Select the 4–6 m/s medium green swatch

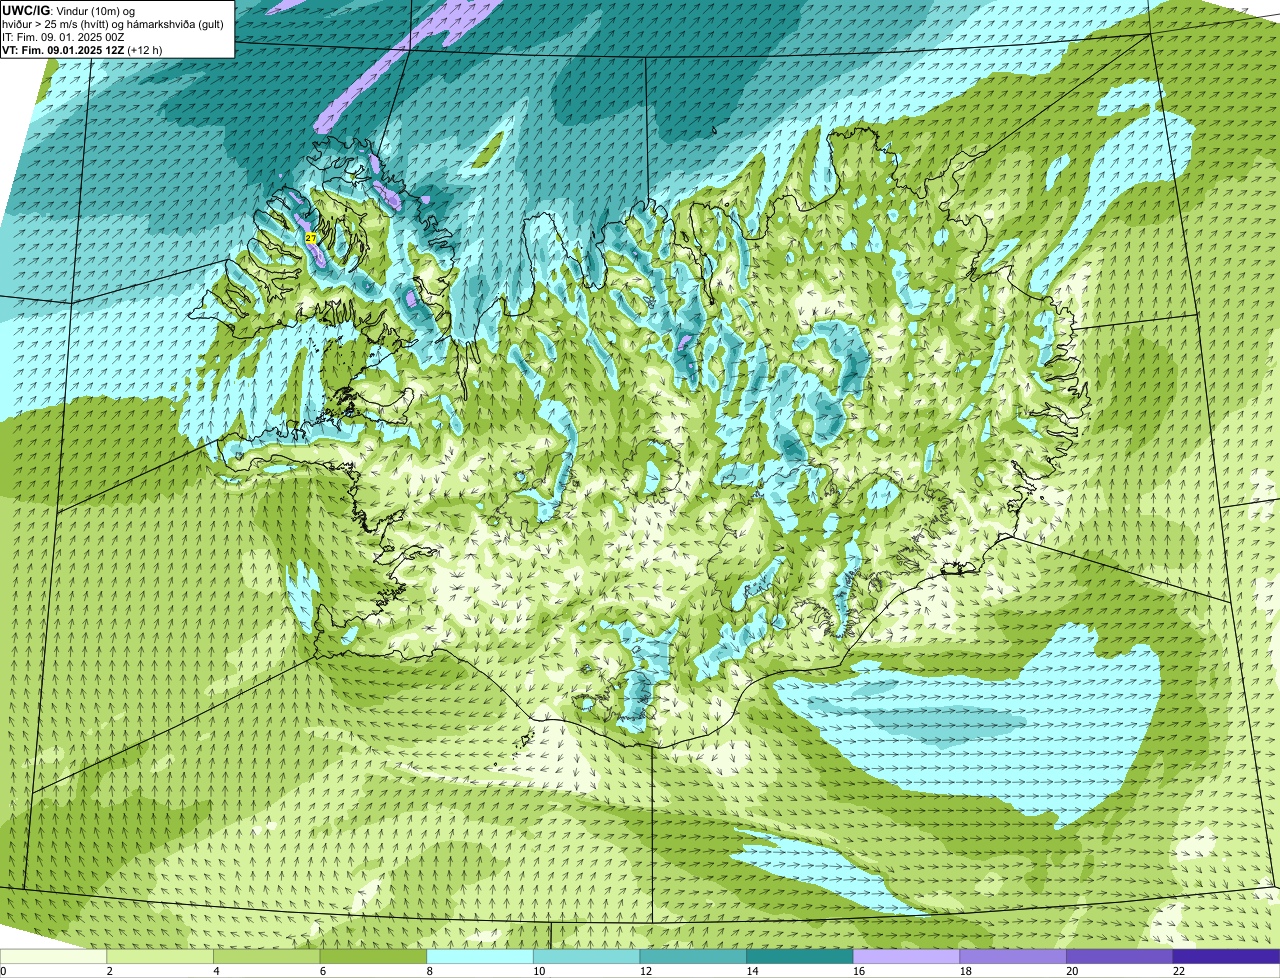click(x=267, y=956)
